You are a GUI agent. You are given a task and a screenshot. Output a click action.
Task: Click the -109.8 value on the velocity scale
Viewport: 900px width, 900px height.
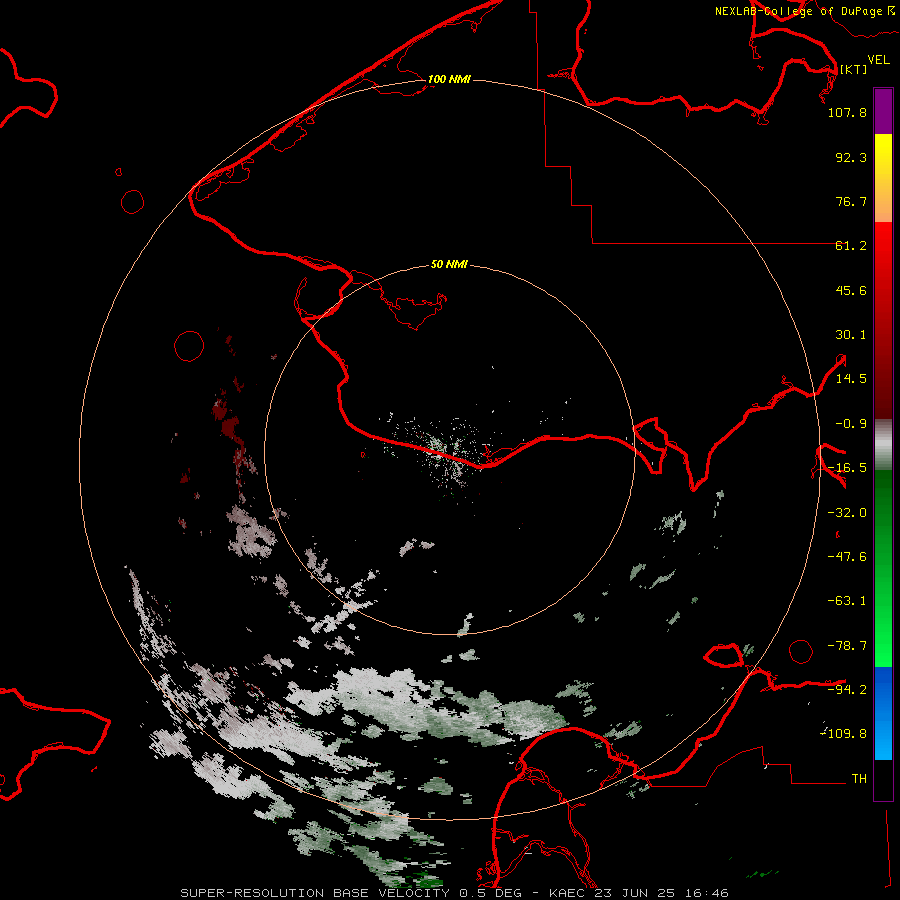[x=844, y=734]
